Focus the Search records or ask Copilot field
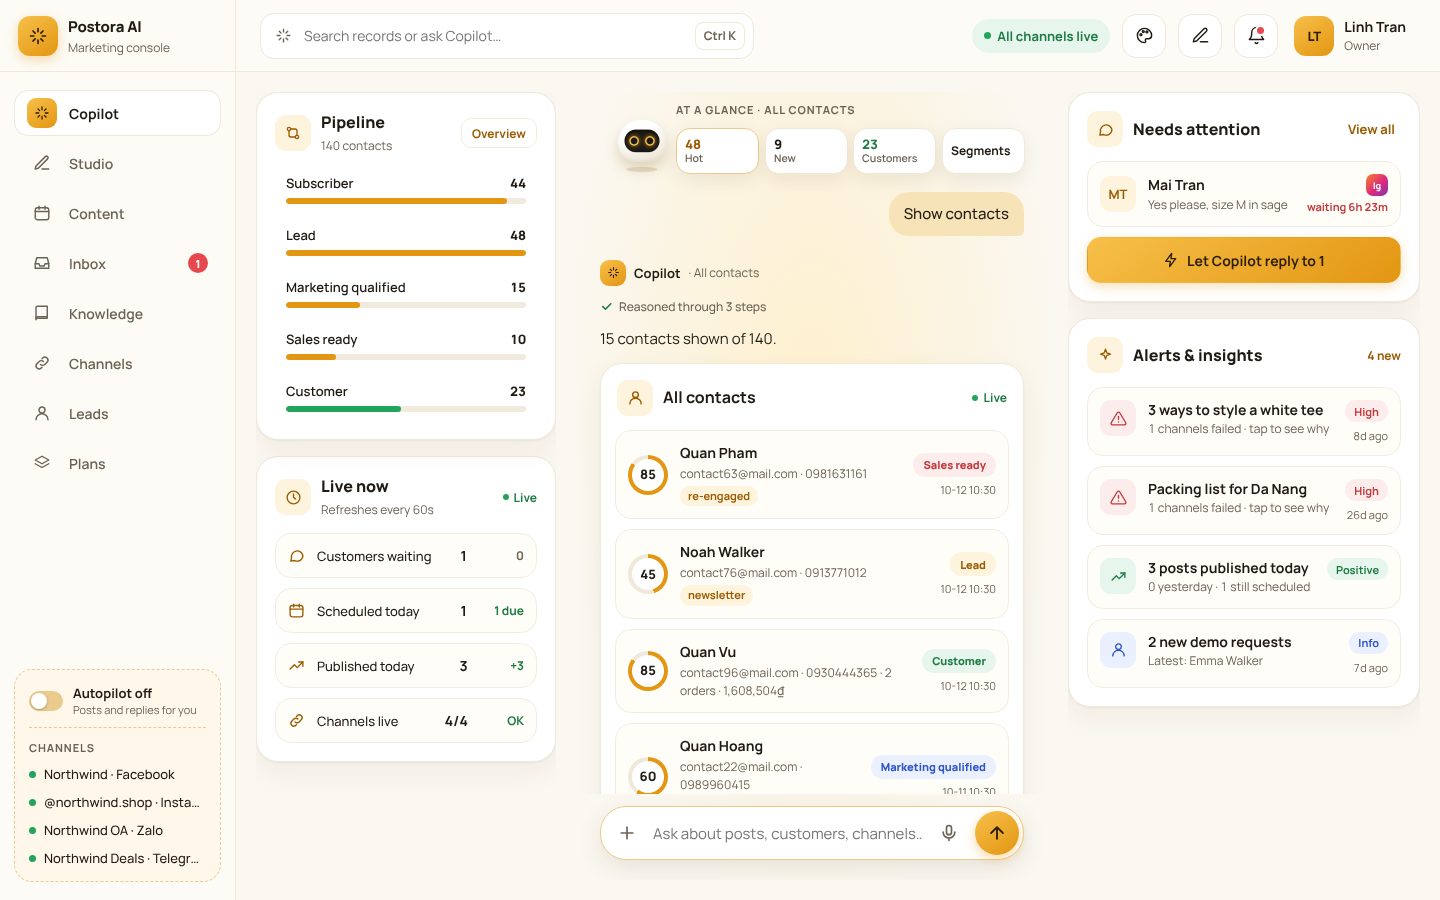The height and width of the screenshot is (900, 1440). click(x=507, y=36)
